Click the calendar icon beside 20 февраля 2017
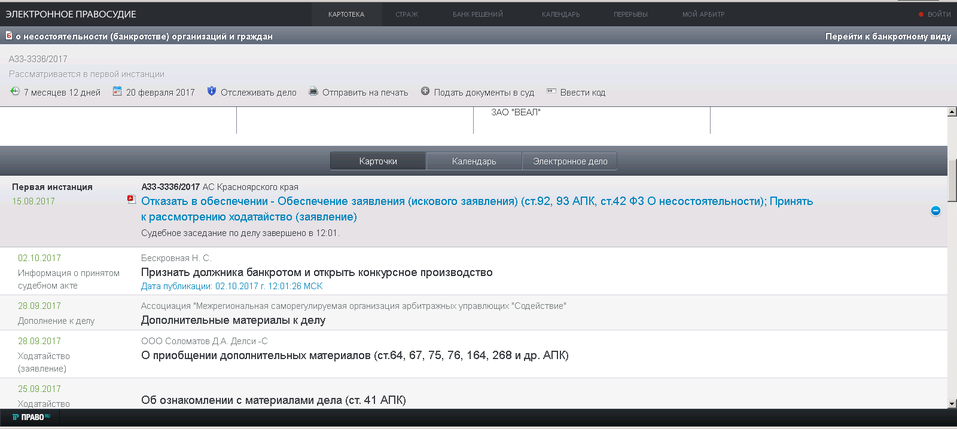Screen dimensions: 957x429 [x=118, y=92]
